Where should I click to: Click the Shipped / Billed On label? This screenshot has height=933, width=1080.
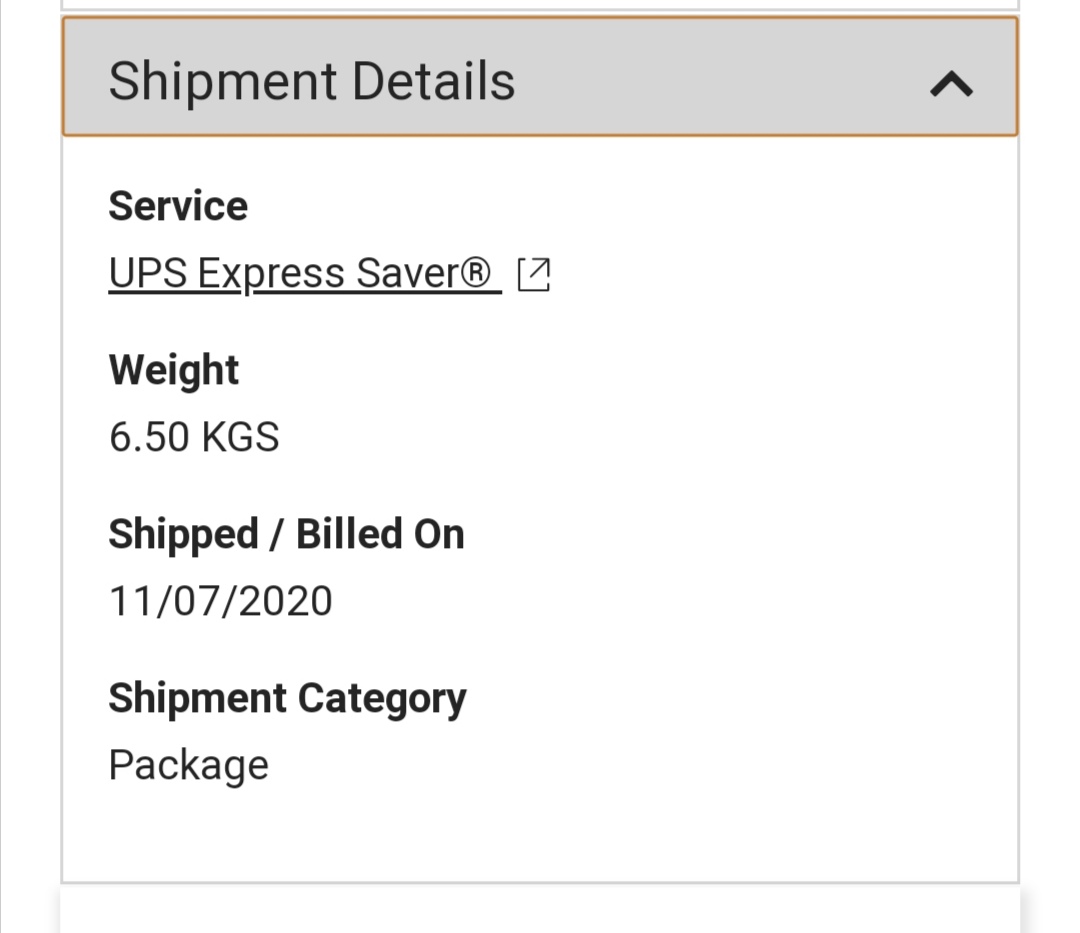pyautogui.click(x=287, y=535)
